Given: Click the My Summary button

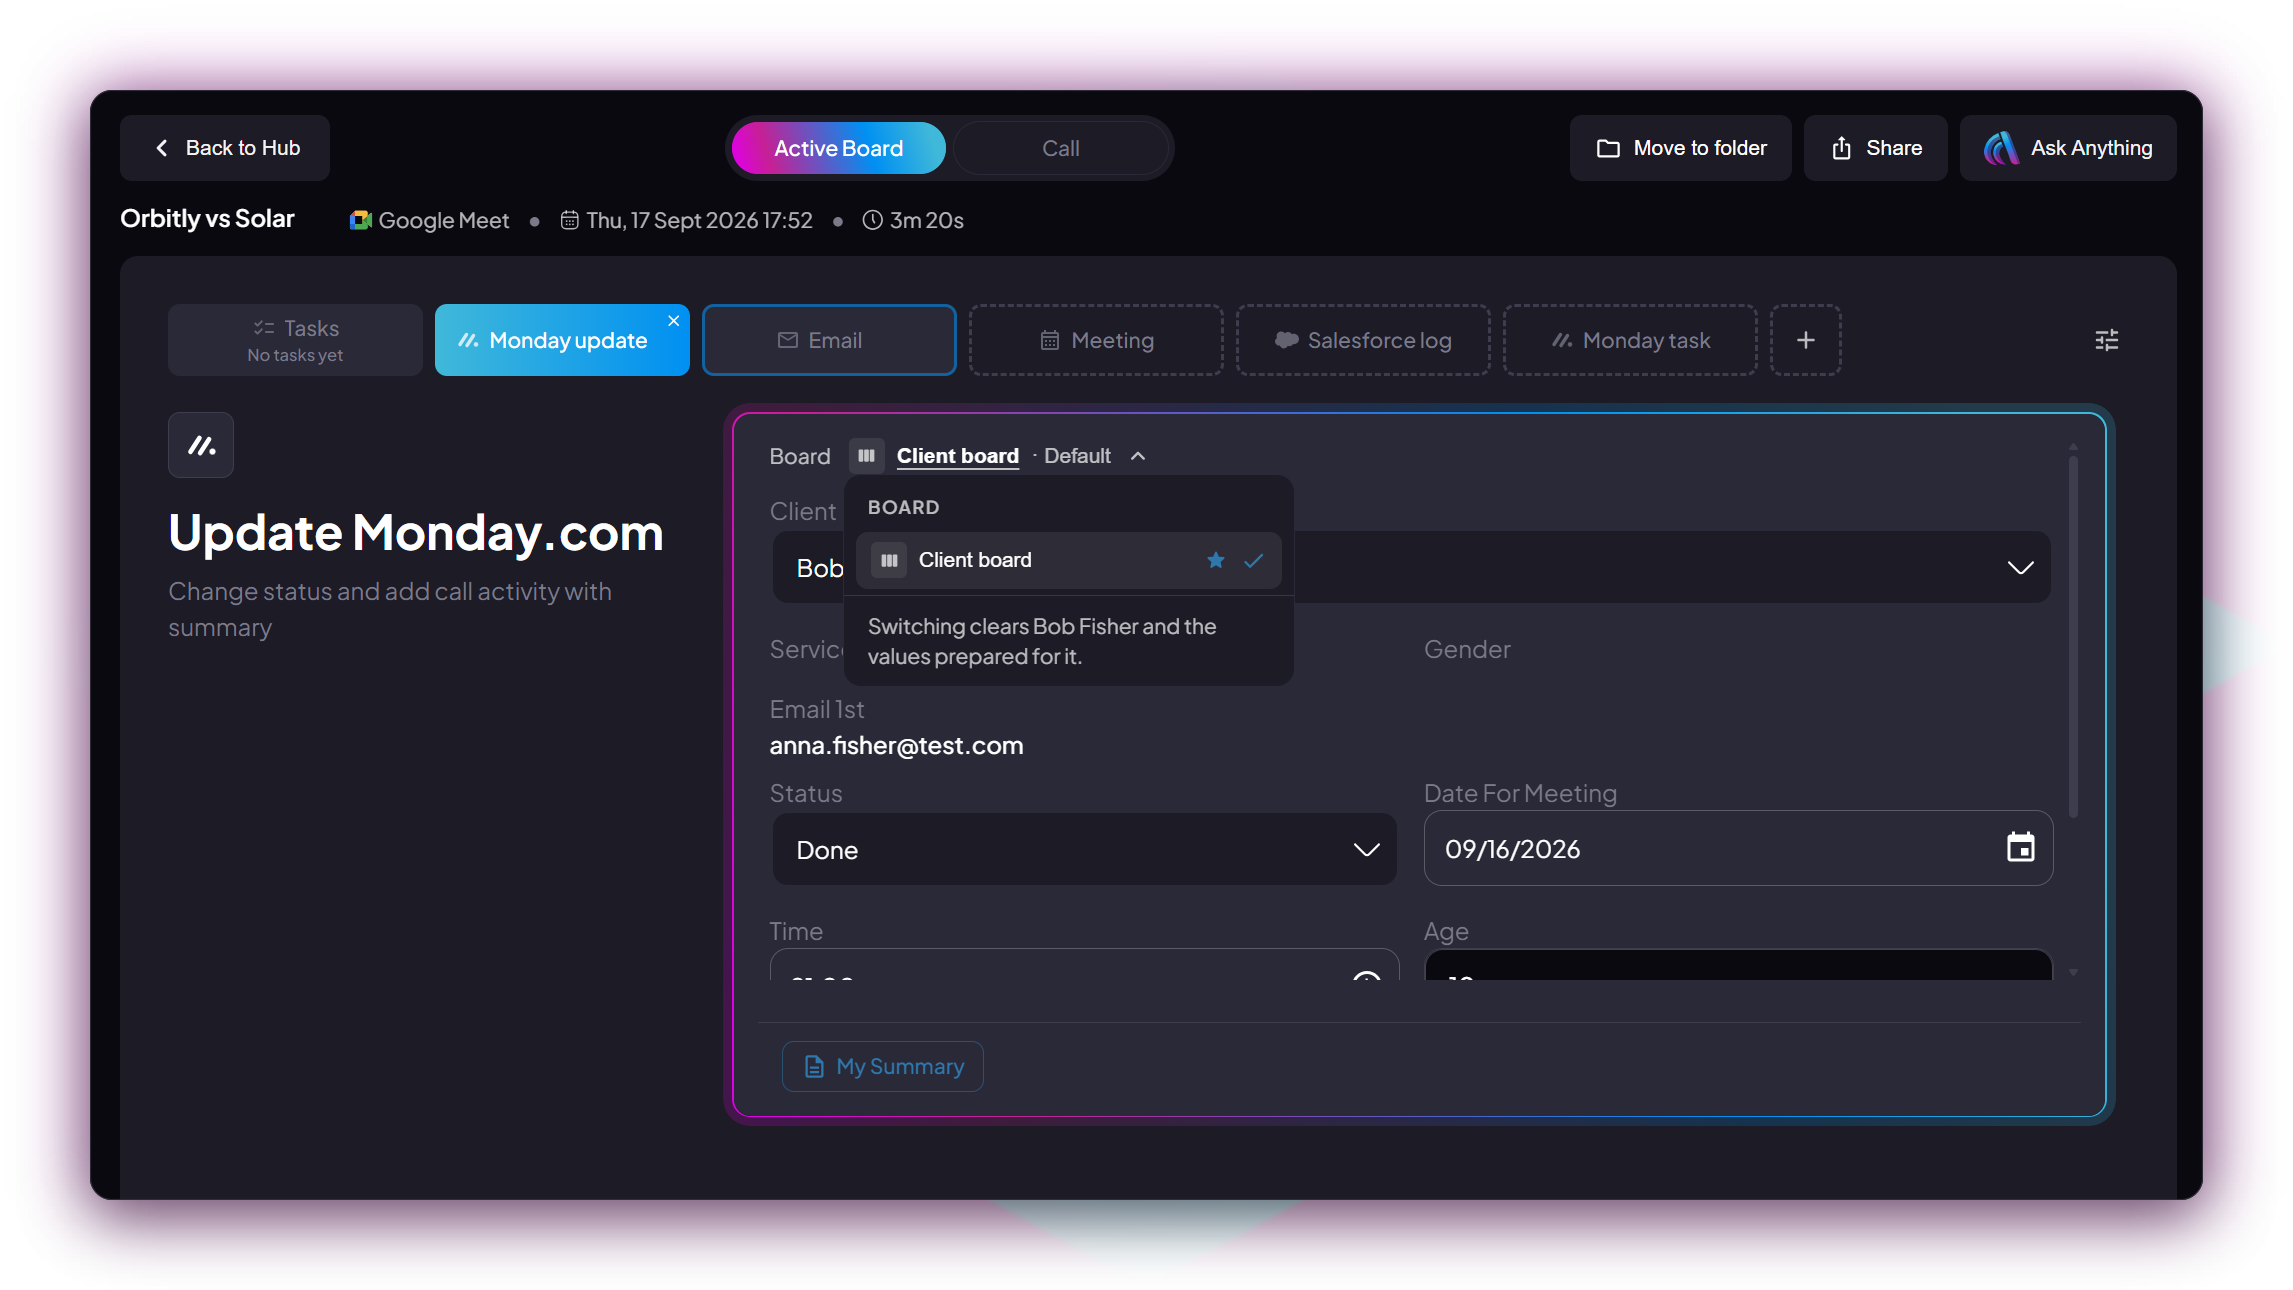Looking at the screenshot, I should 882,1066.
